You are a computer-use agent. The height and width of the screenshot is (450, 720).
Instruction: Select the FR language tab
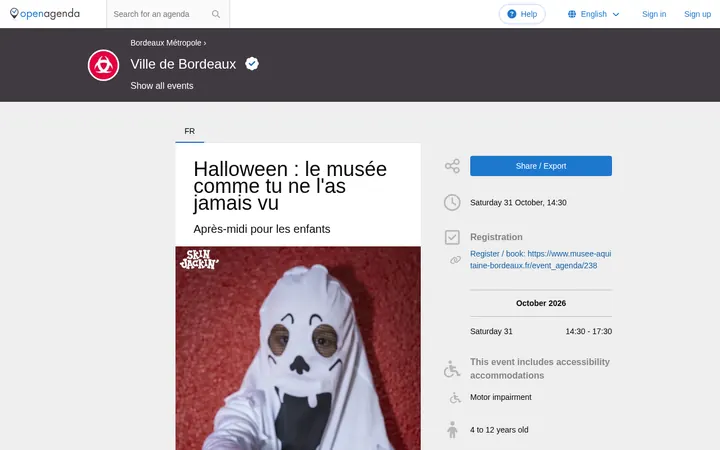[190, 131]
